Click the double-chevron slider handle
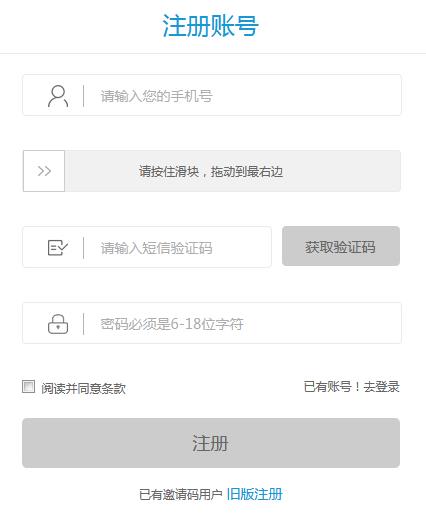 [x=44, y=171]
